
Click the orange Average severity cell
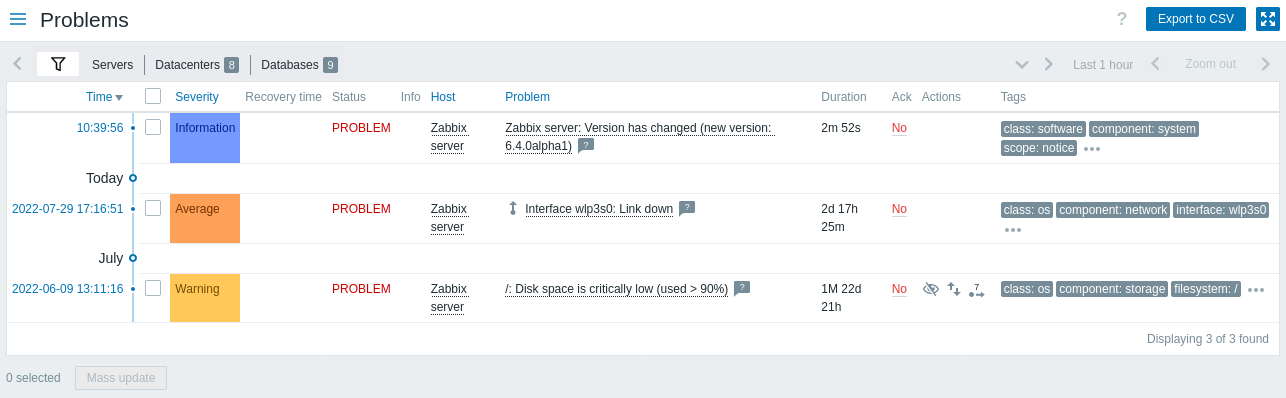[205, 218]
